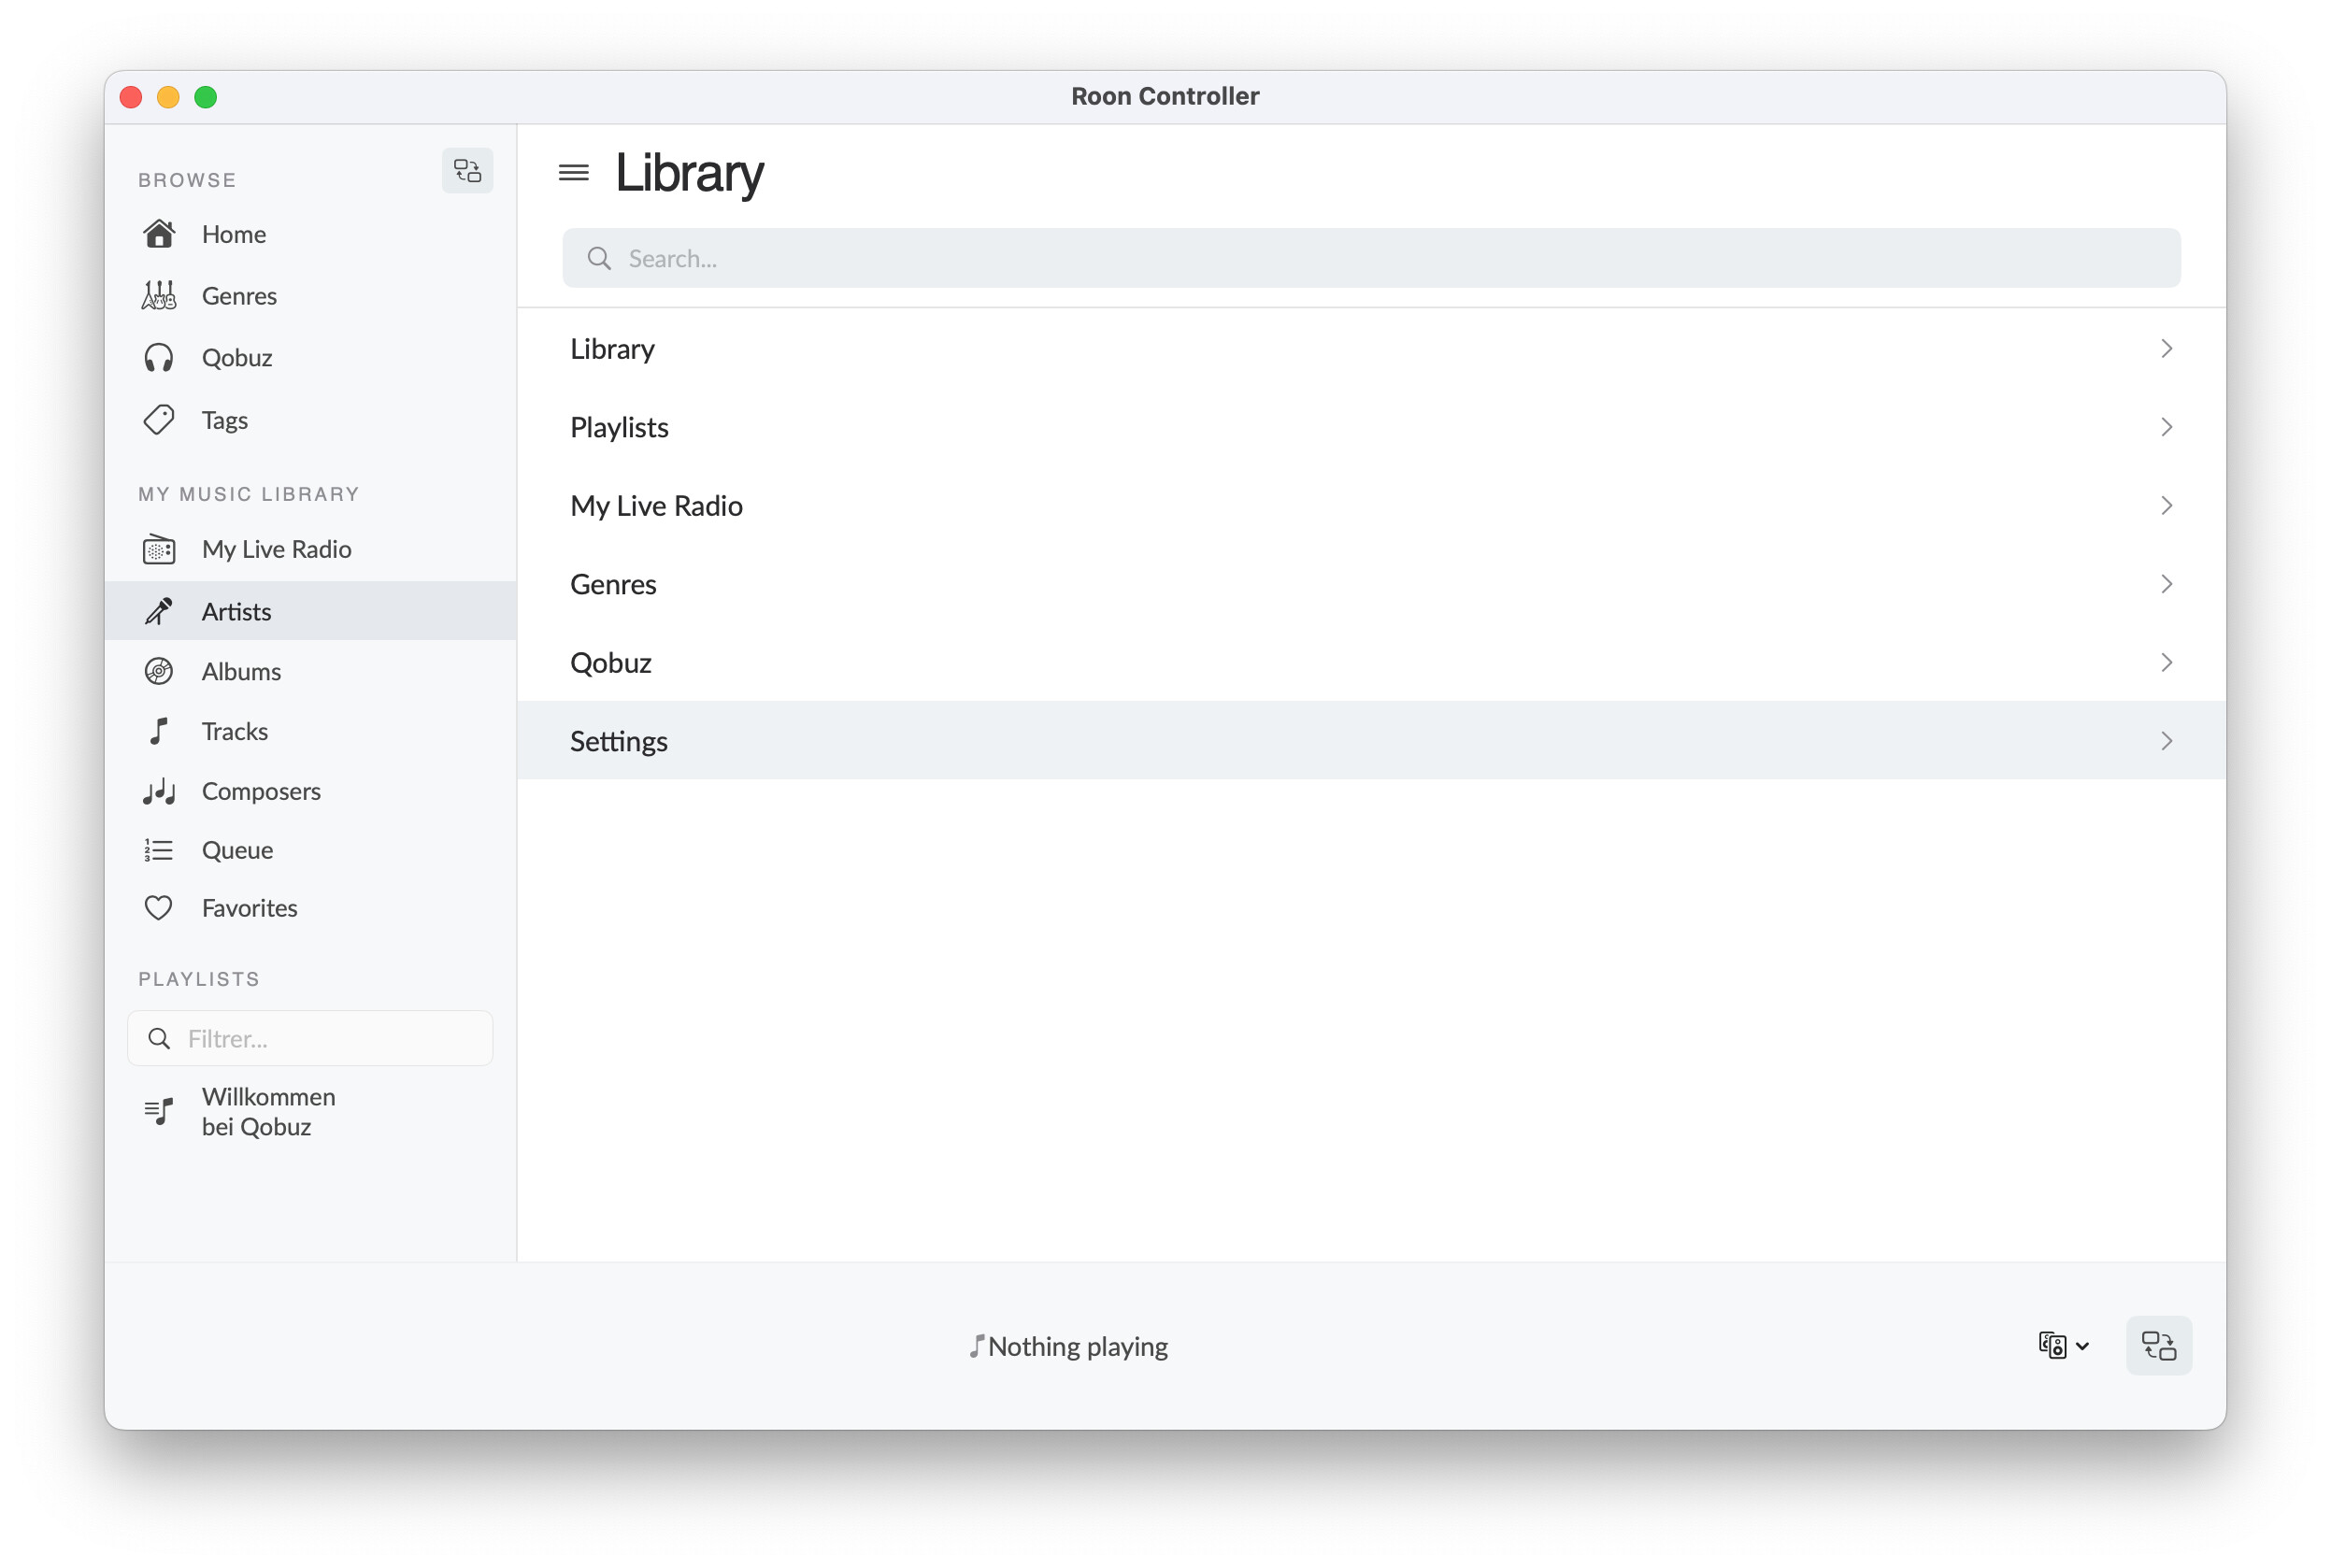Select Tracks in the sidebar
This screenshot has height=1568, width=2331.
click(234, 731)
